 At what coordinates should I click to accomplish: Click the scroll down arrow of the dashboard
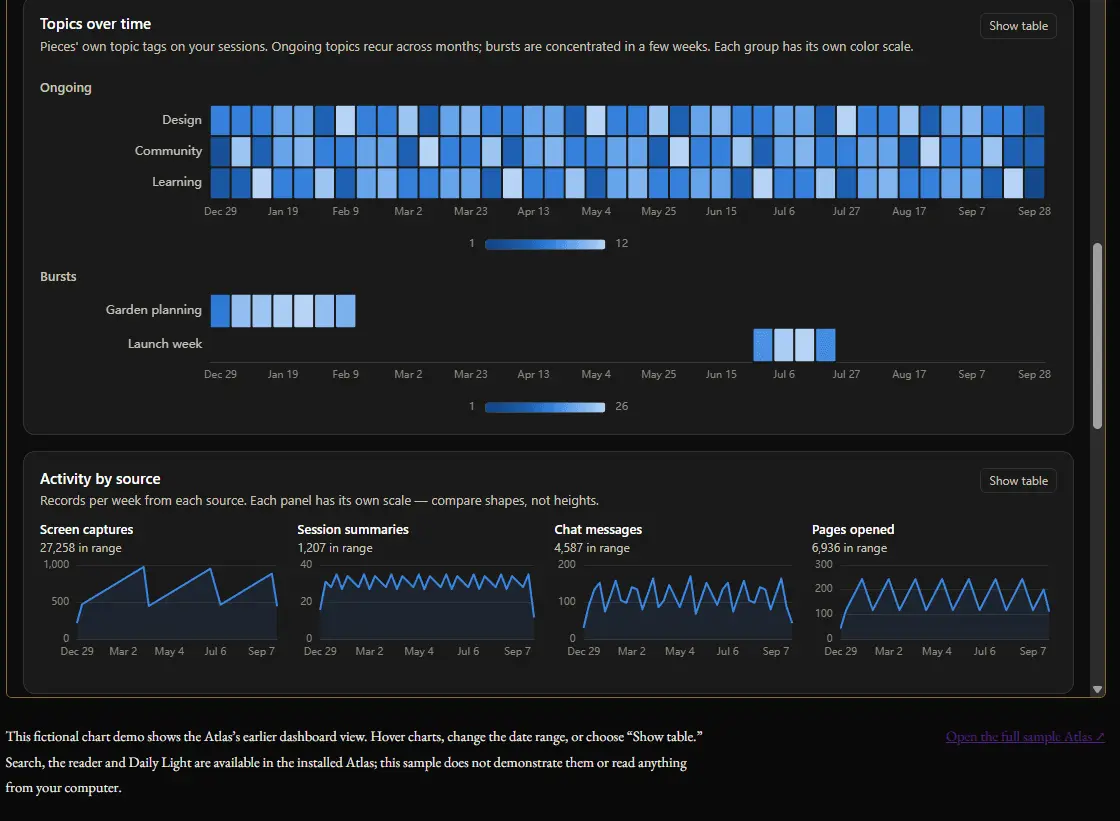pos(1097,690)
